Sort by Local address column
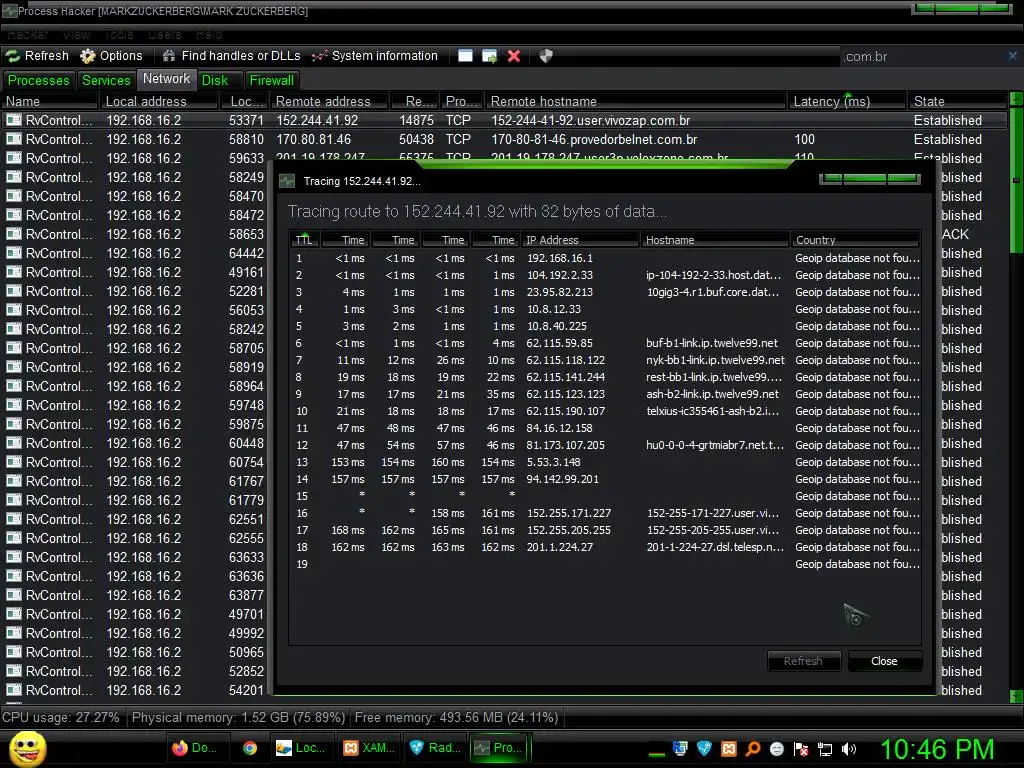Viewport: 1024px width, 768px height. point(159,101)
